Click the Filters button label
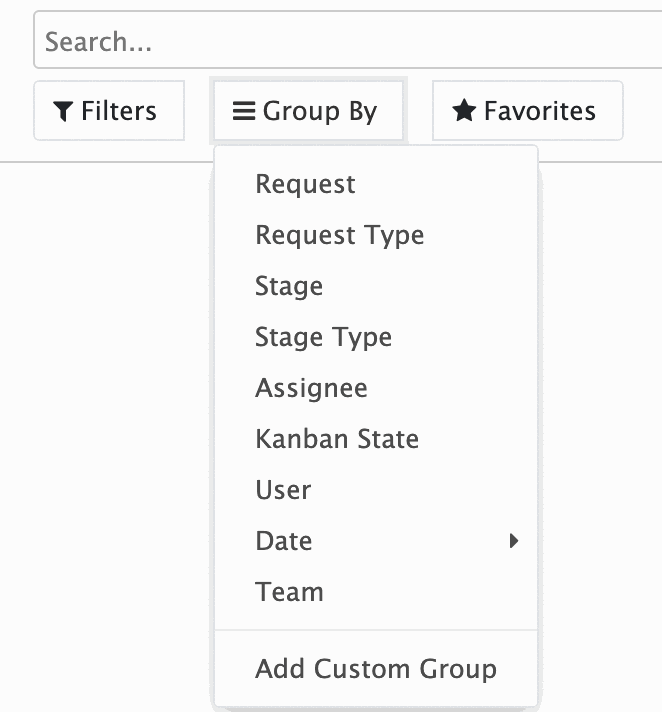Screen dimensions: 662x712 [119, 111]
